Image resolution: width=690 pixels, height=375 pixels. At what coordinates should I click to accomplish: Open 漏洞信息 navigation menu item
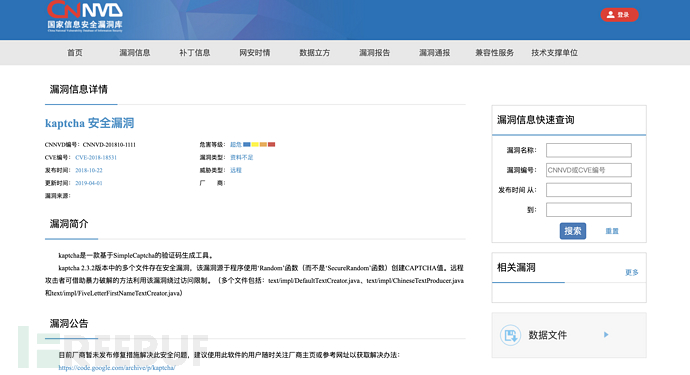coord(135,53)
